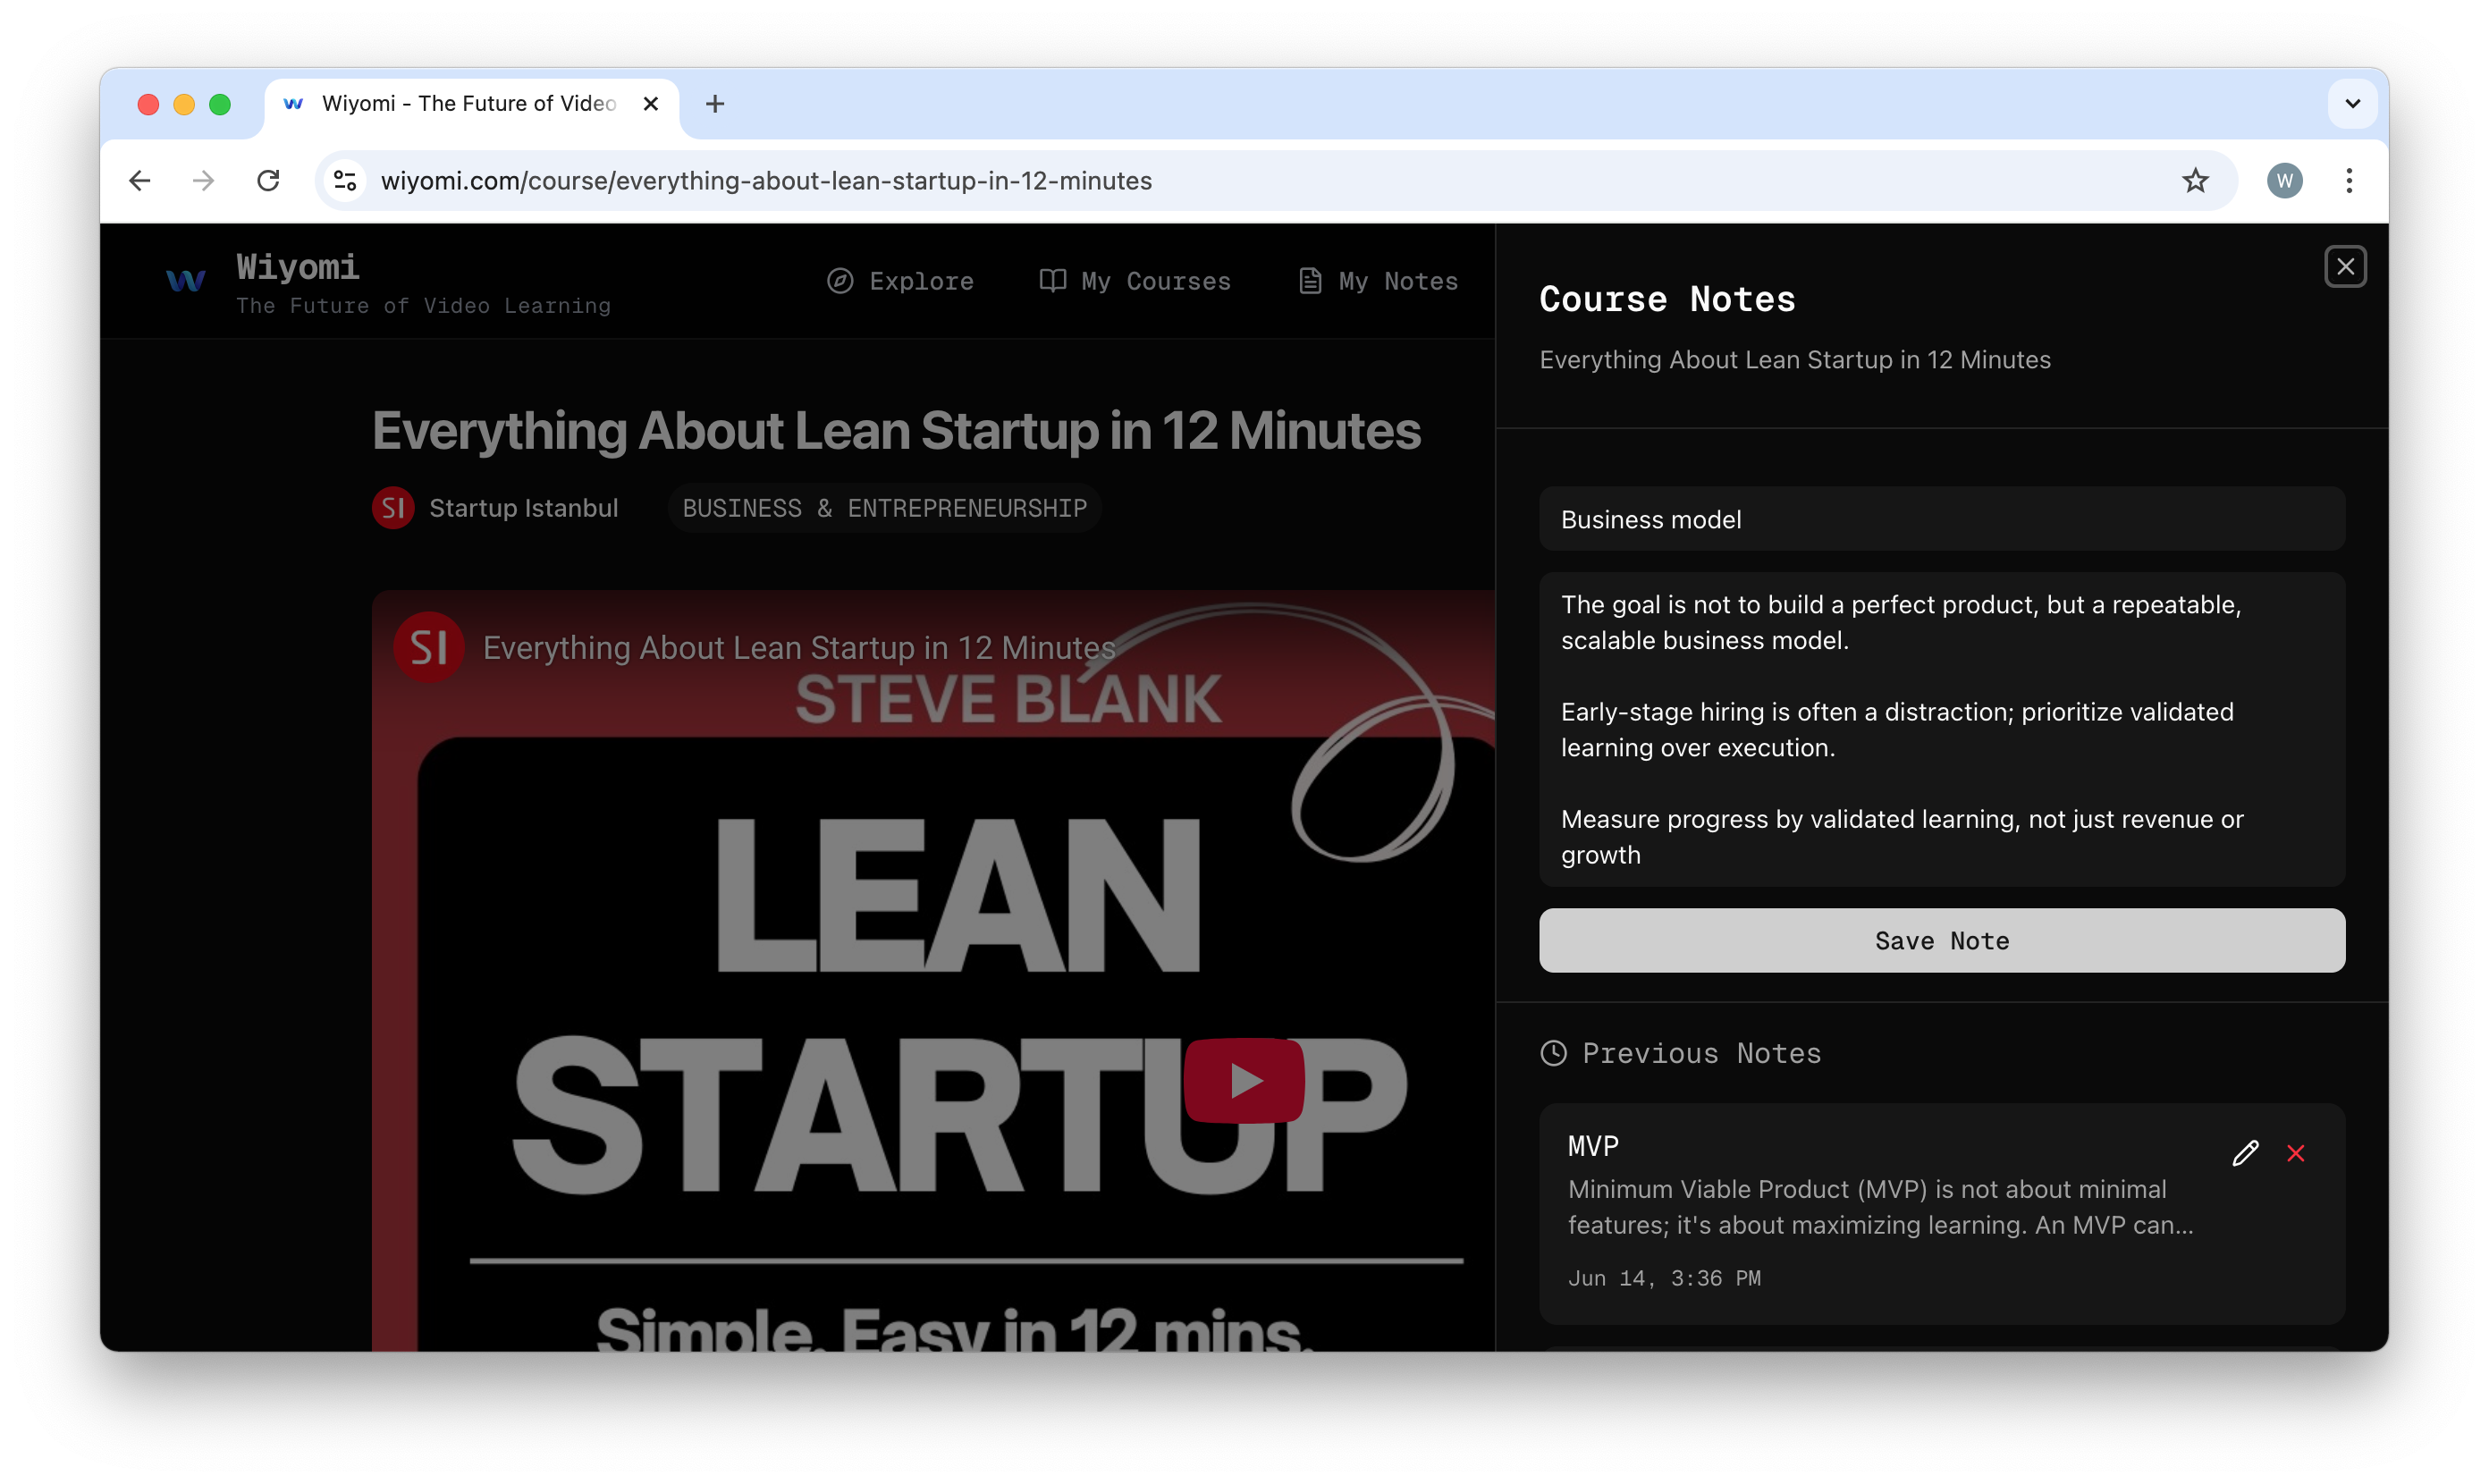Expand the tab search dropdown arrow
Viewport: 2489px width, 1484px height.
click(2351, 104)
